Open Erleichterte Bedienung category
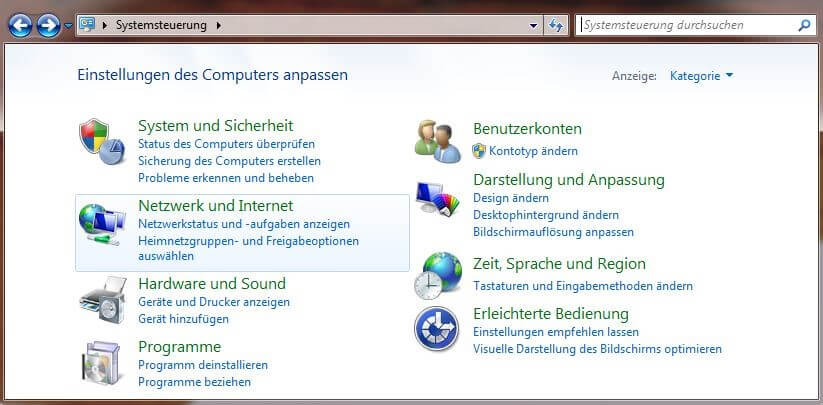This screenshot has height=405, width=823. pyautogui.click(x=551, y=314)
